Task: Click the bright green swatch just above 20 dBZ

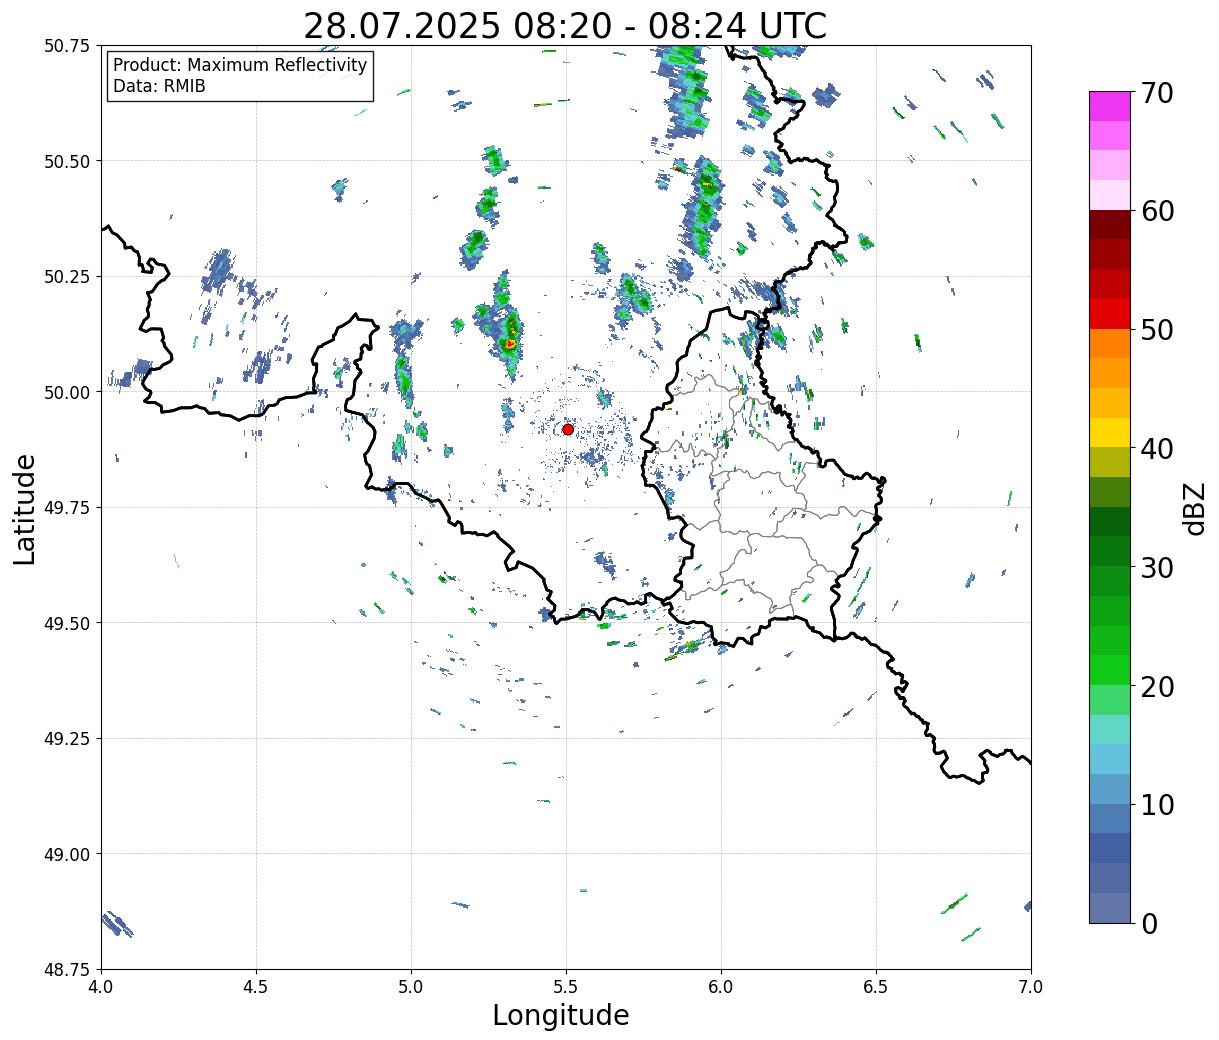Action: point(1110,670)
